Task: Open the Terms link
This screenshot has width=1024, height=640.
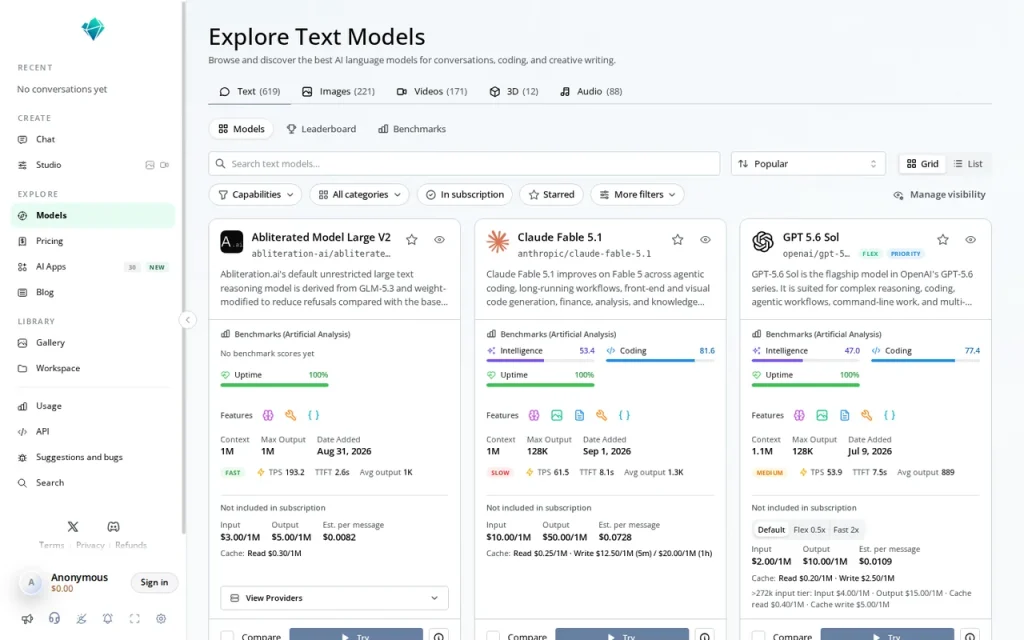Action: pos(52,545)
